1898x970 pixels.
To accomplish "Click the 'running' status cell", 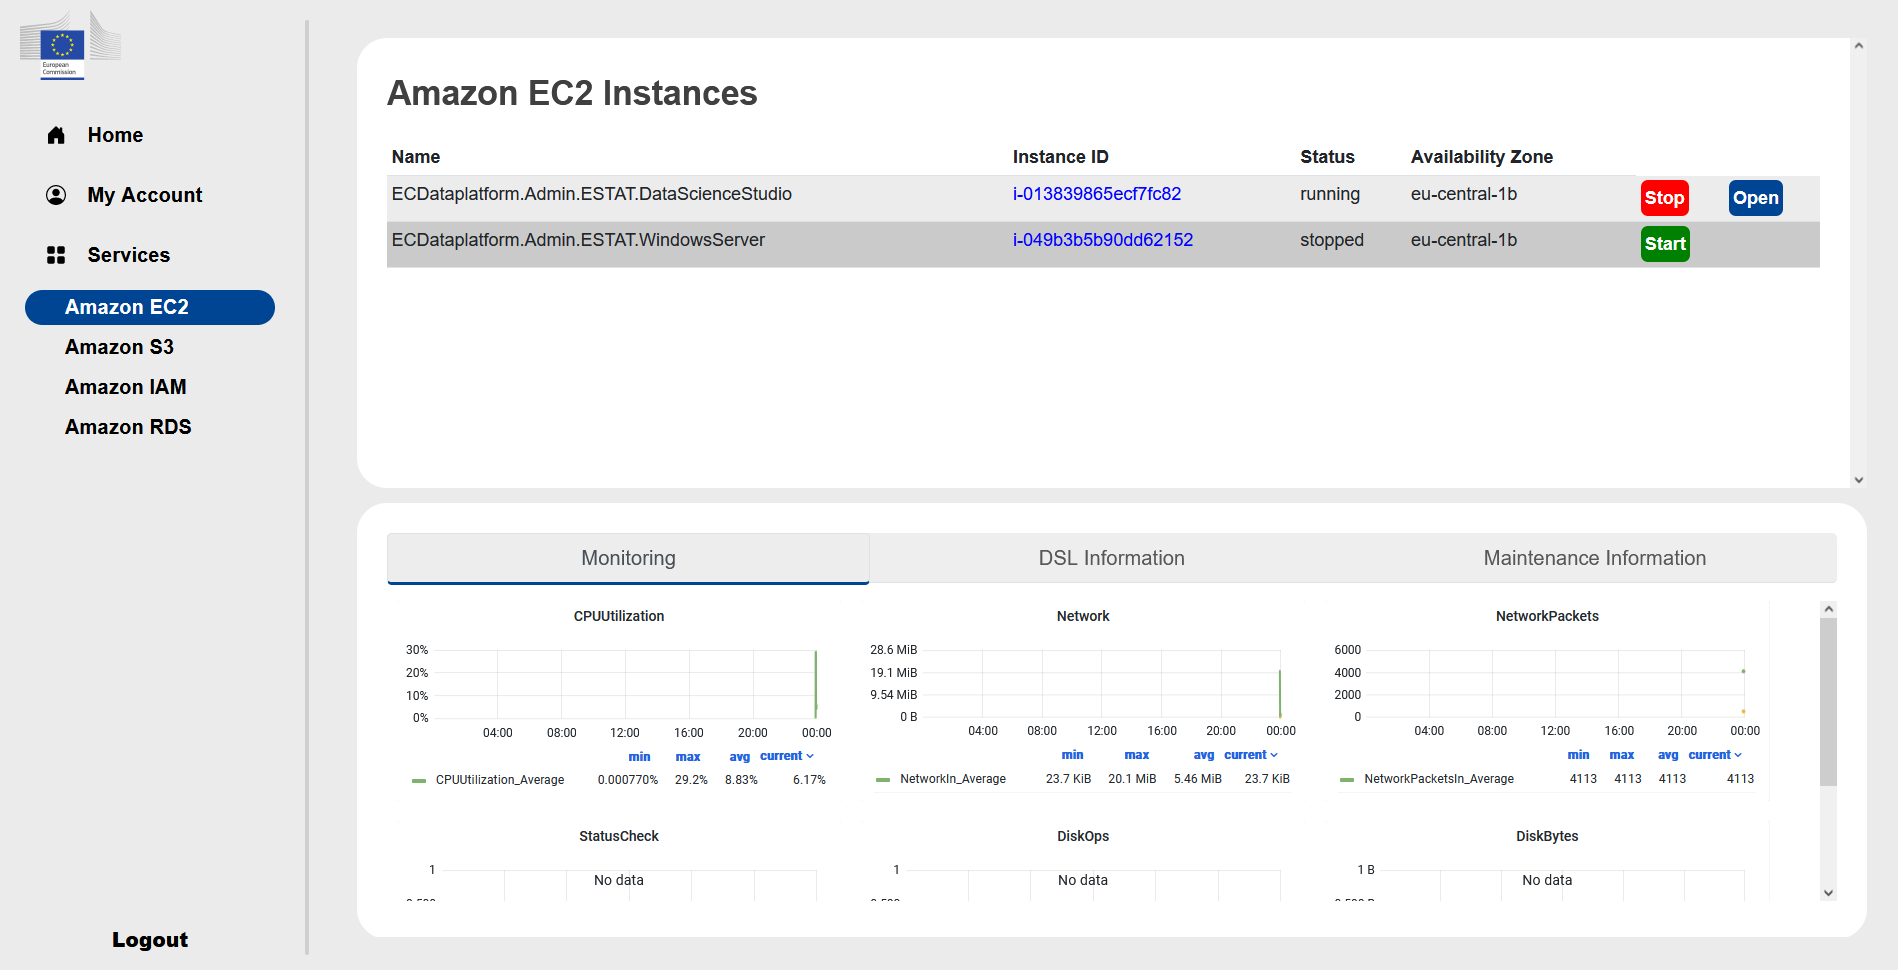I will [1329, 194].
